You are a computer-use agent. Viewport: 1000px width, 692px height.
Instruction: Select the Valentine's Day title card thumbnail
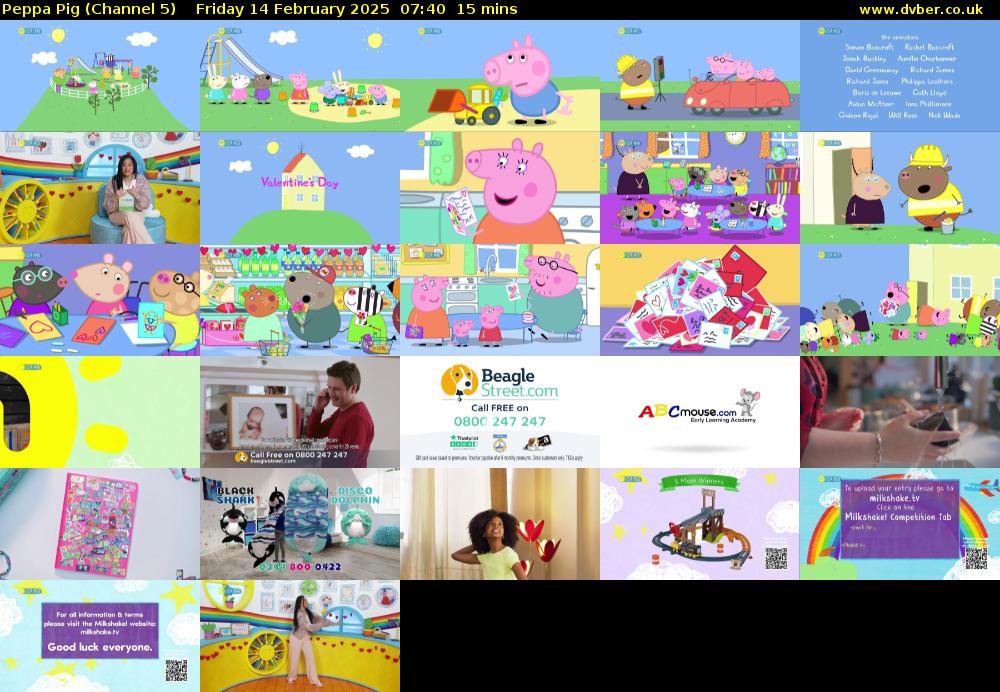point(299,188)
